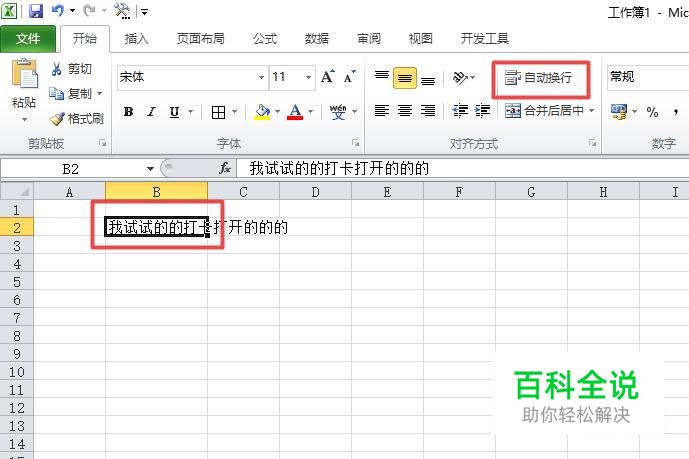Viewport: 689px width, 459px height.
Task: Switch to the 开发工具 ribbon tab
Action: 485,39
